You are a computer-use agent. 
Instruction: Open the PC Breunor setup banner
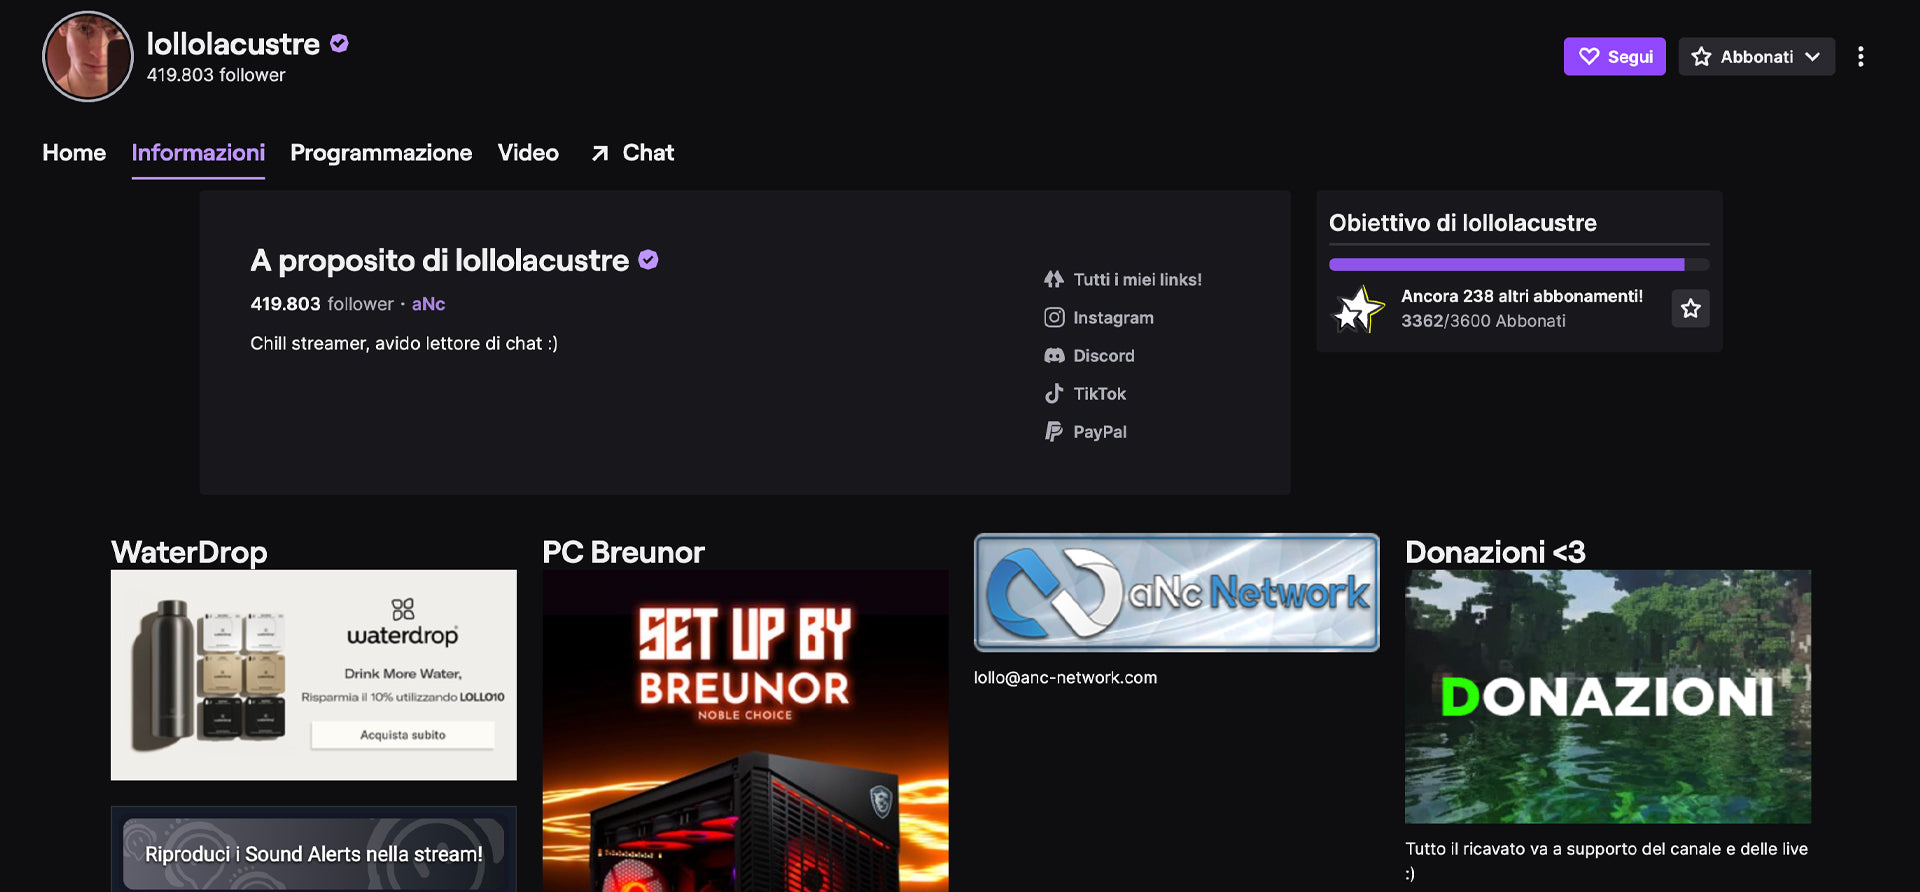(x=745, y=731)
